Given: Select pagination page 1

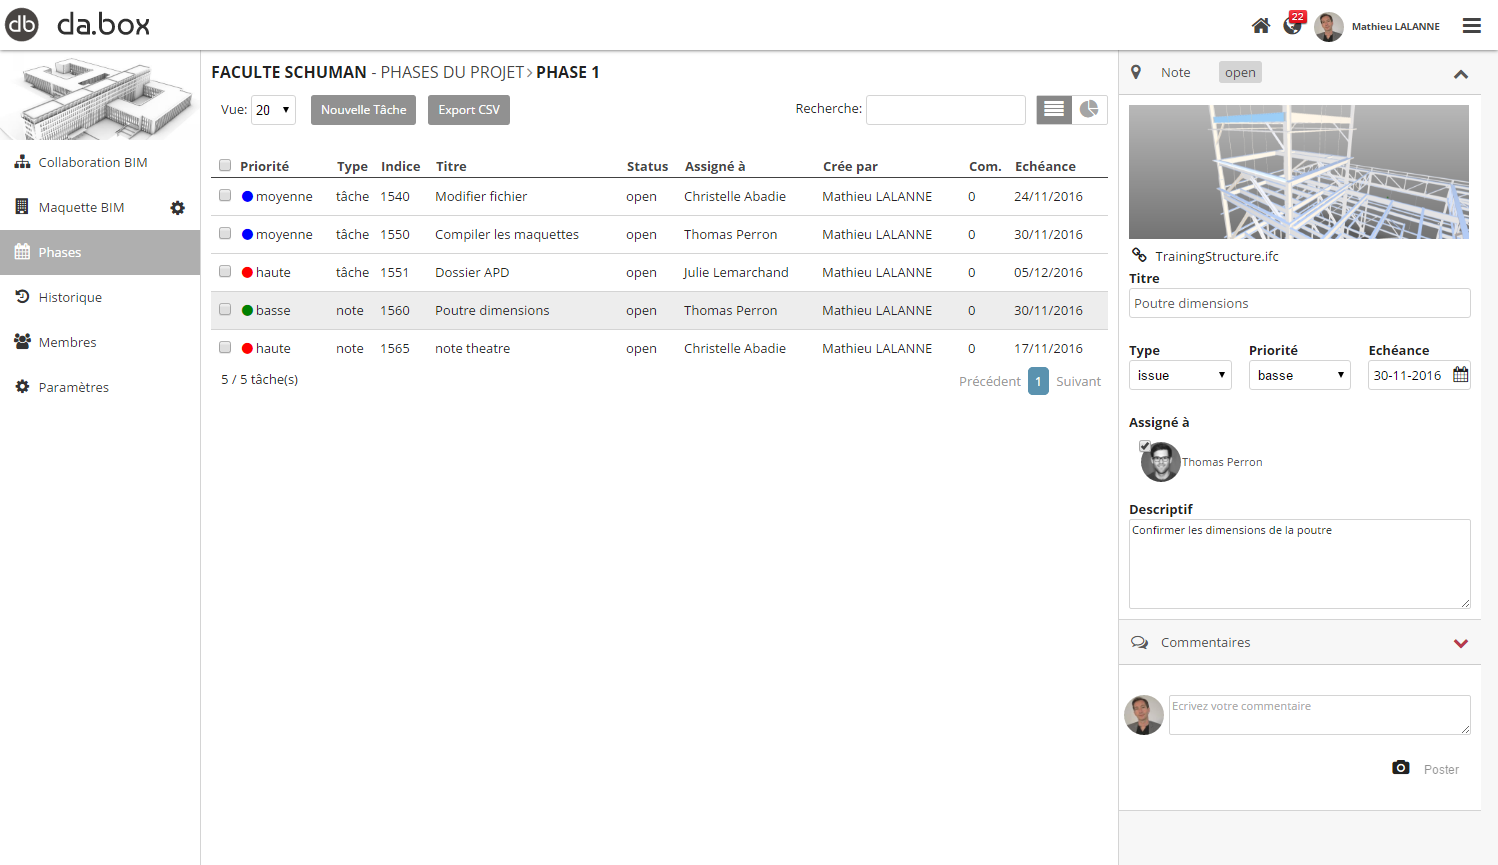Looking at the screenshot, I should point(1038,381).
